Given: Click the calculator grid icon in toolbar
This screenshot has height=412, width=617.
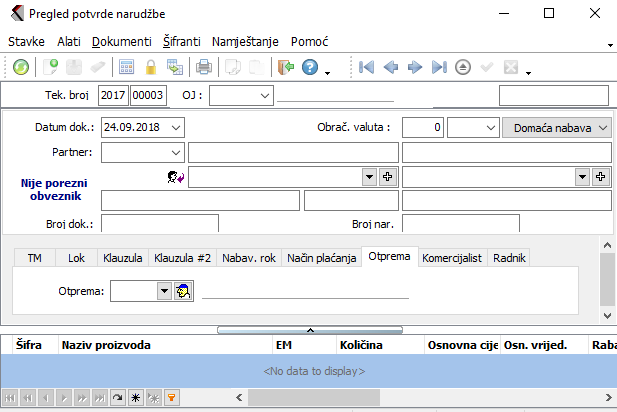Looking at the screenshot, I should [x=127, y=68].
